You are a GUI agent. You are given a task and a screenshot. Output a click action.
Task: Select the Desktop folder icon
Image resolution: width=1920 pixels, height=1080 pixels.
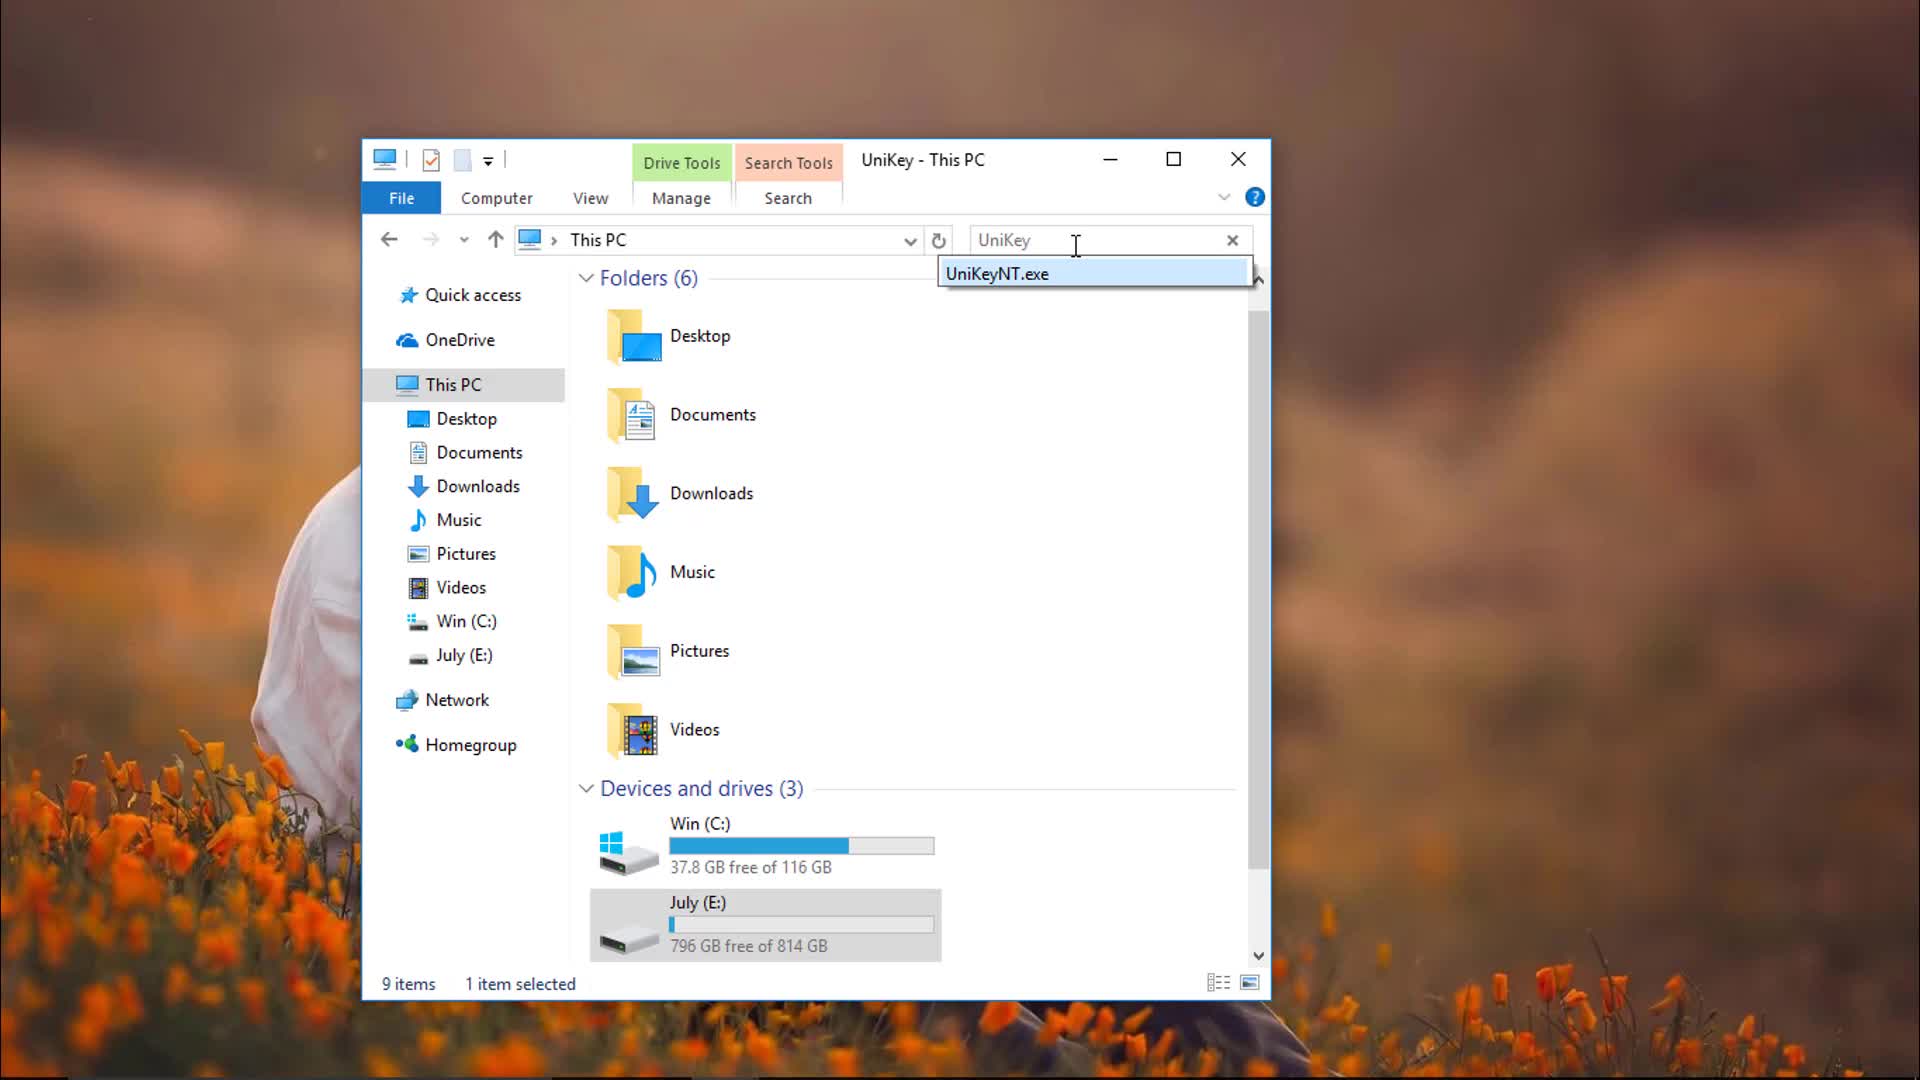click(633, 337)
